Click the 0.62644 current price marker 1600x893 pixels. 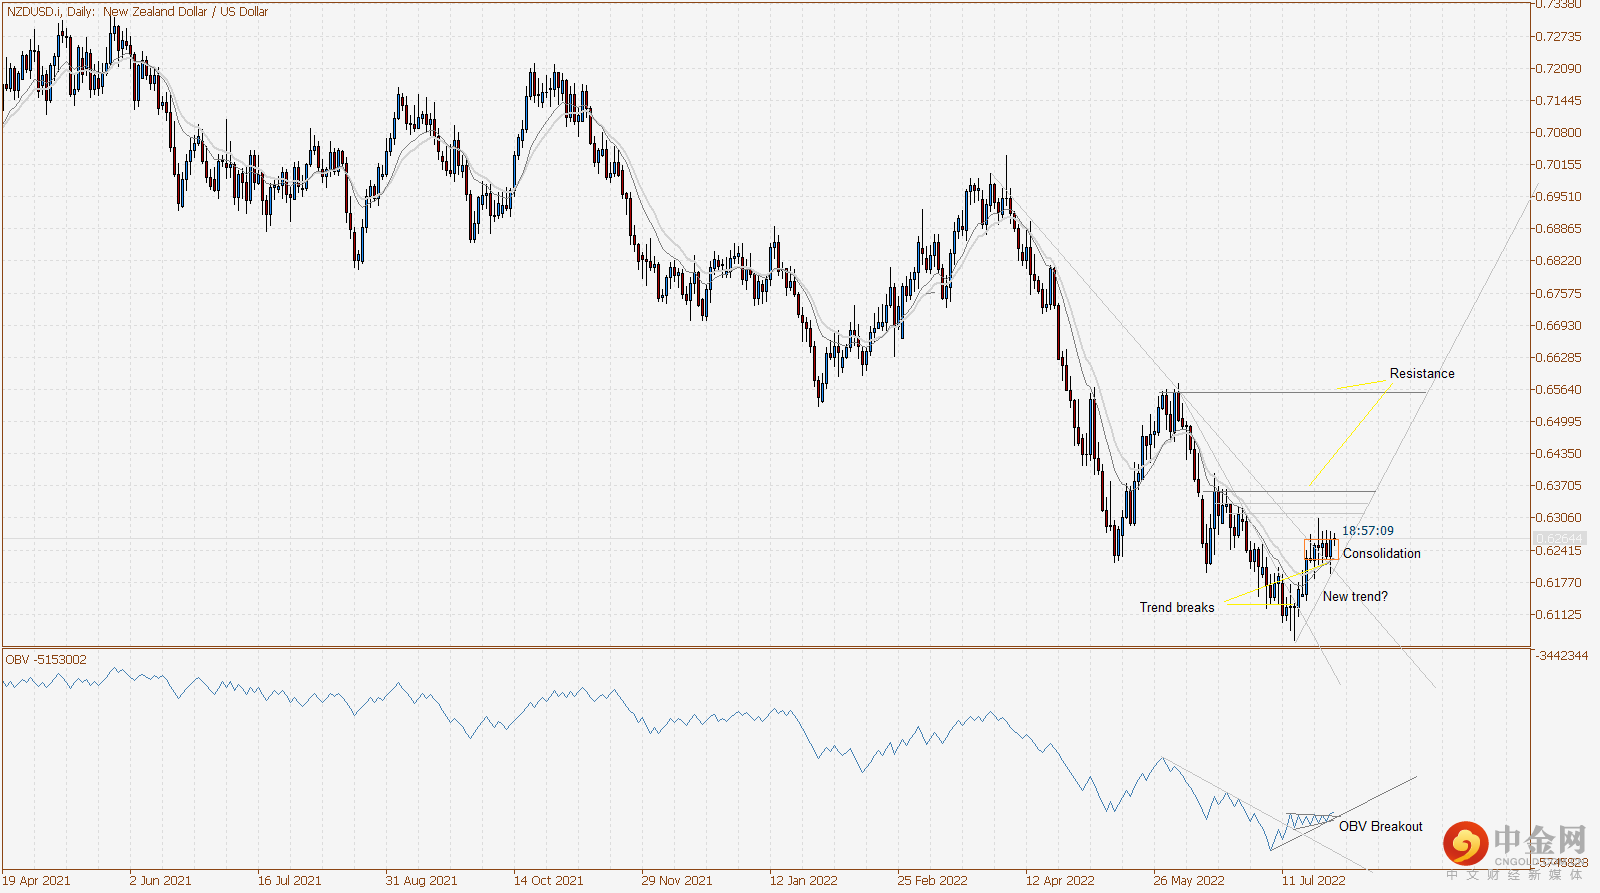coord(1560,539)
